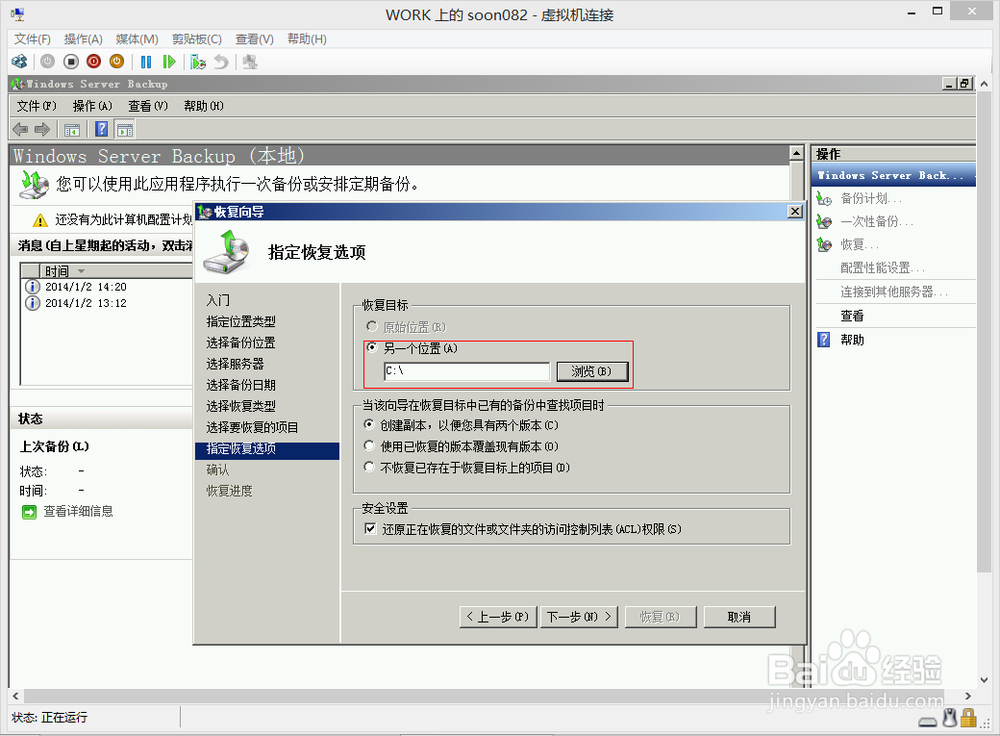Click Next (下一步) button
Viewport: 1000px width, 736px height.
[x=579, y=617]
